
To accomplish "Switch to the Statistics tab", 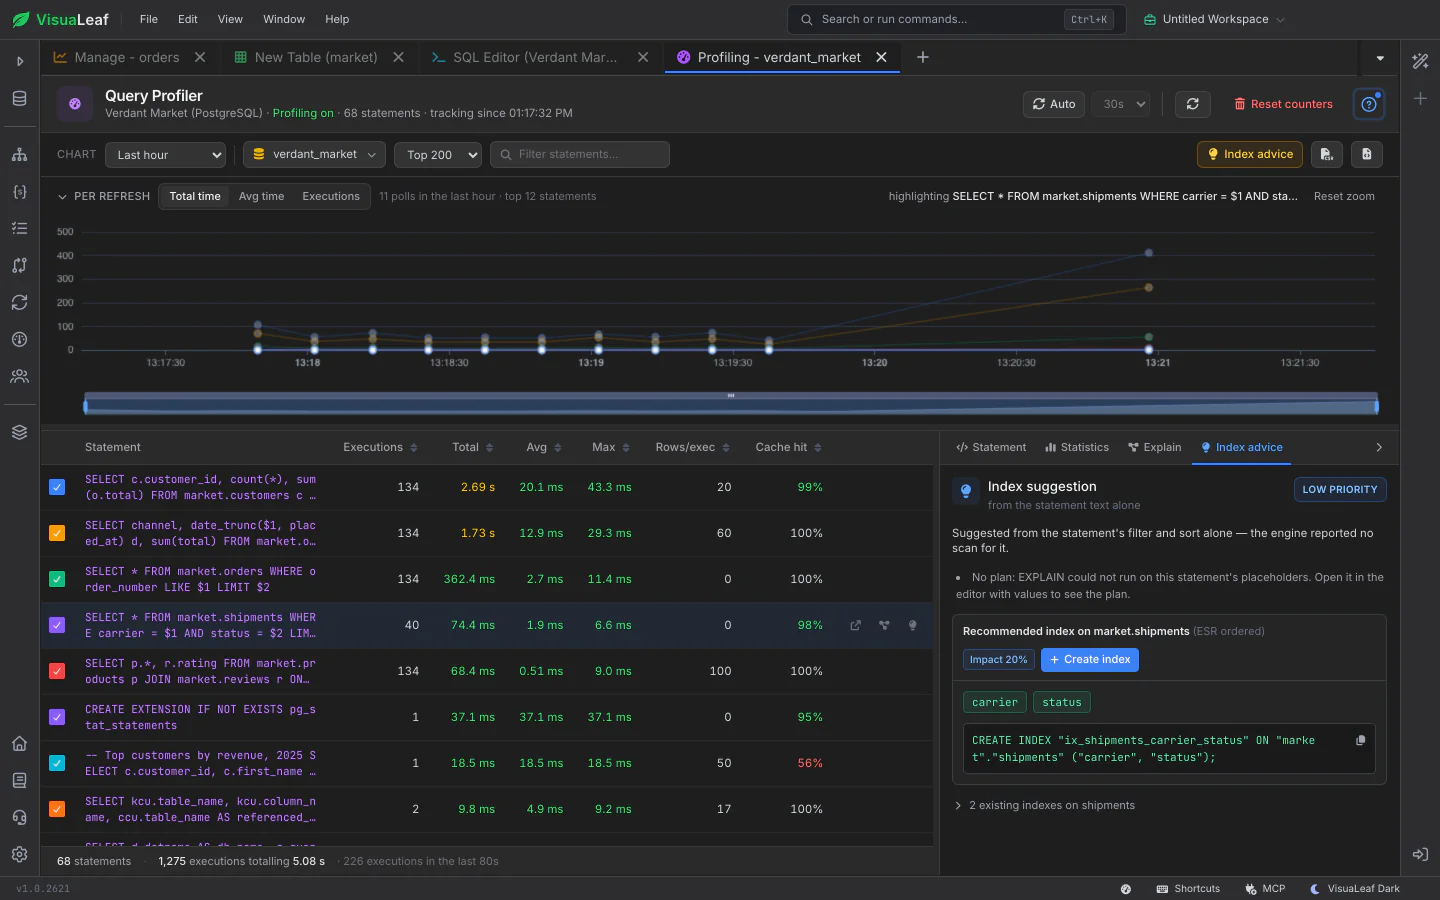I will (x=1077, y=448).
